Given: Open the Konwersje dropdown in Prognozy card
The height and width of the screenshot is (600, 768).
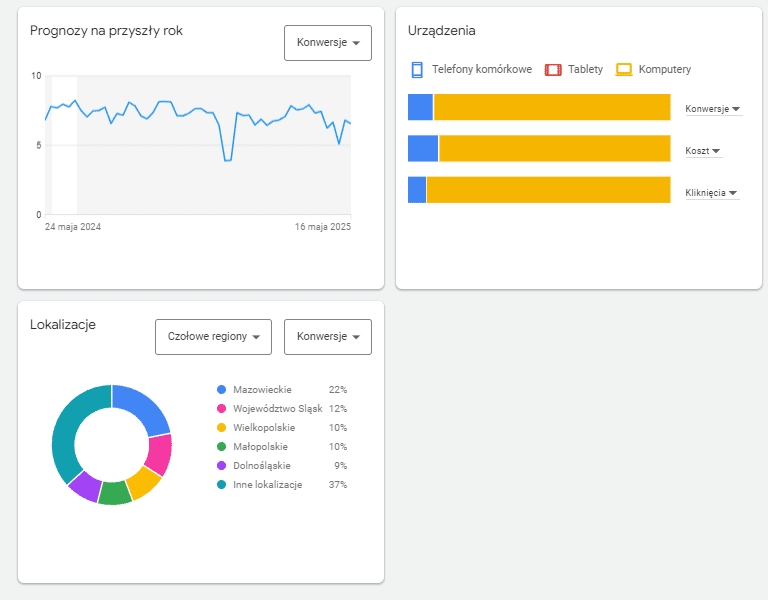Looking at the screenshot, I should (328, 43).
